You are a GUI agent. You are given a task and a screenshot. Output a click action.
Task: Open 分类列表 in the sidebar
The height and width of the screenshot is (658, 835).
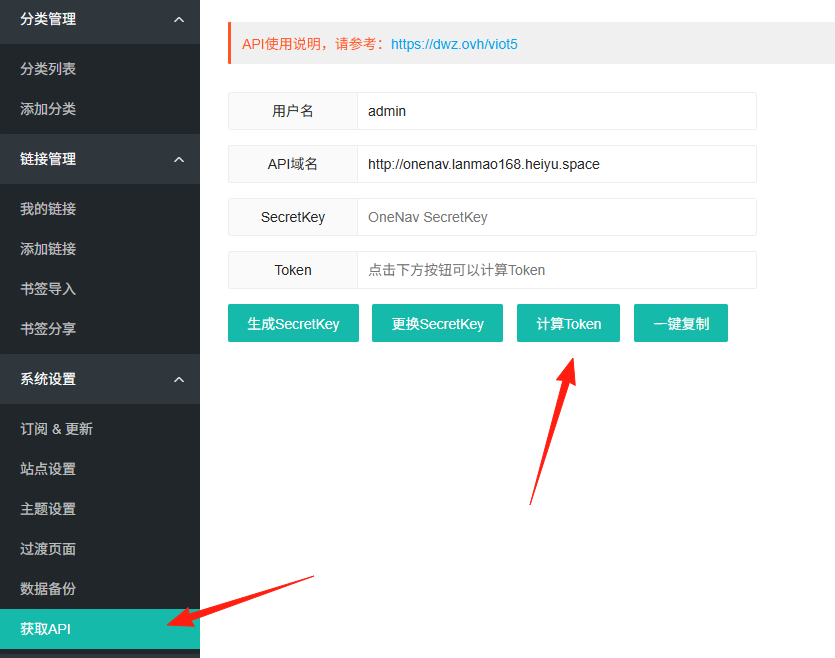point(48,69)
